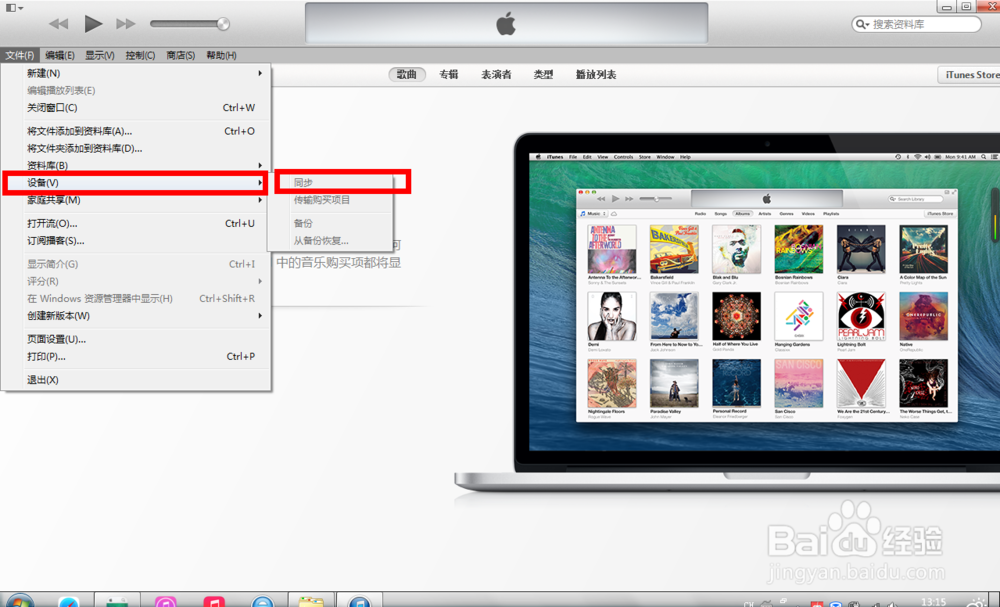Image resolution: width=1000 pixels, height=607 pixels.
Task: Open the 文件(F) menu
Action: [20, 55]
